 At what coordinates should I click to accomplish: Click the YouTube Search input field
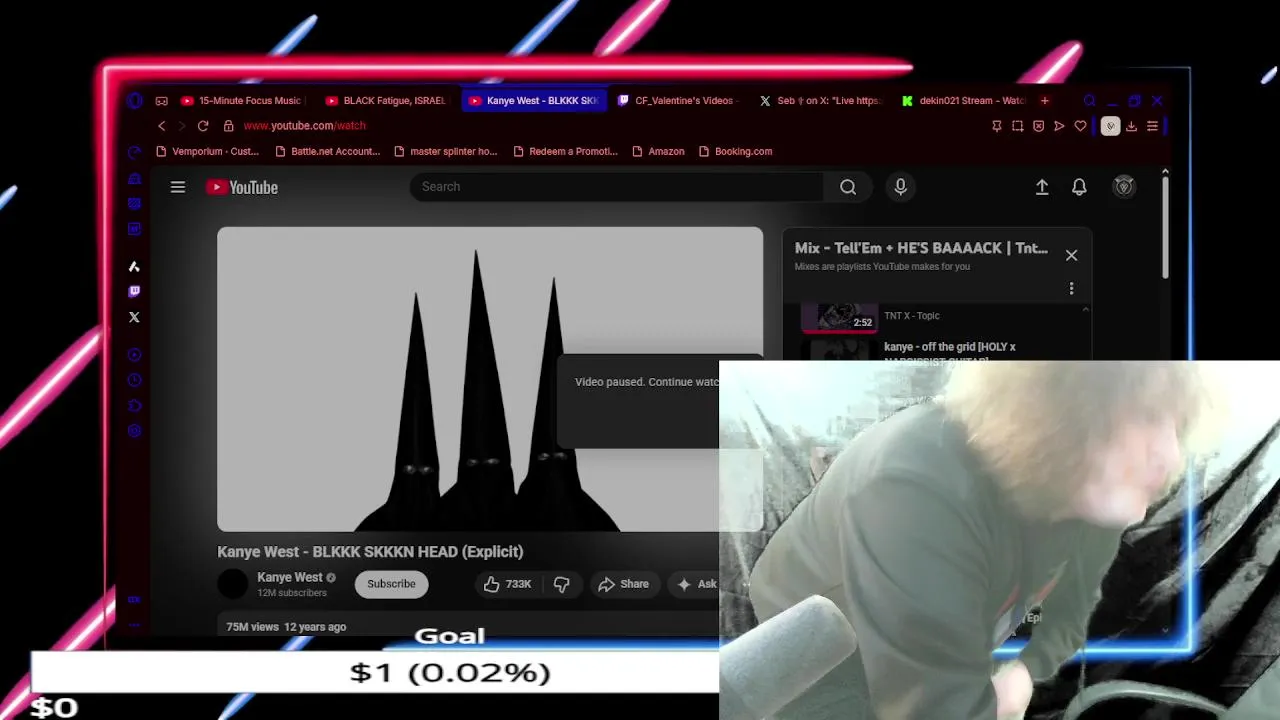617,187
